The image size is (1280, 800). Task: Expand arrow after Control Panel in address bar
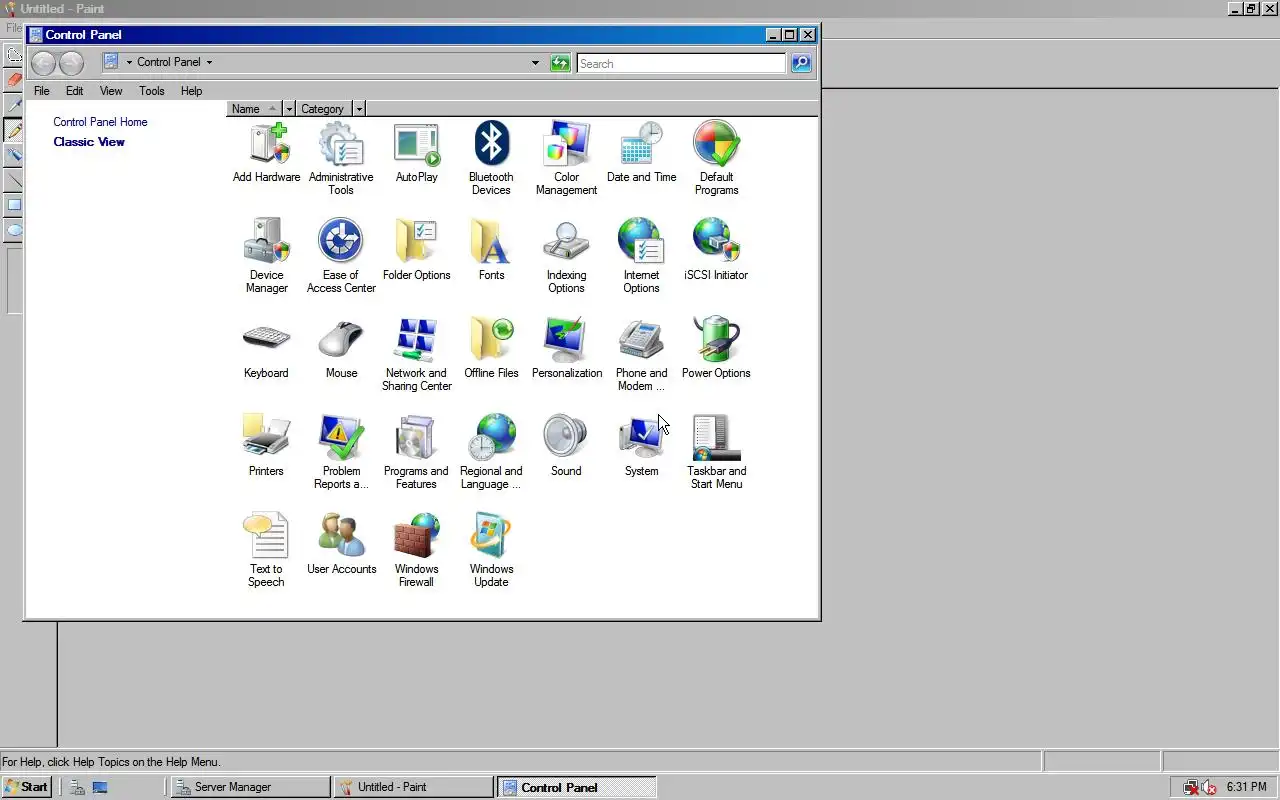[x=209, y=62]
